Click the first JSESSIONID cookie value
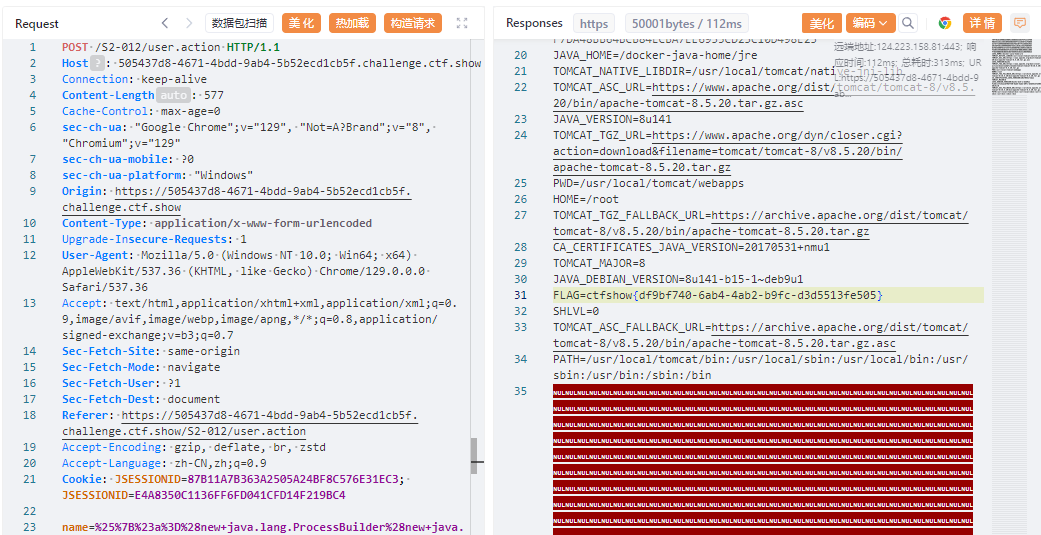The image size is (1041, 535). point(295,479)
